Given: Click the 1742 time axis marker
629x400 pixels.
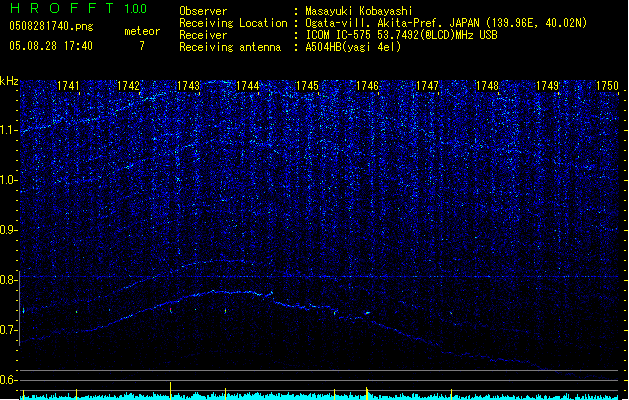Looking at the screenshot, I should (x=128, y=86).
